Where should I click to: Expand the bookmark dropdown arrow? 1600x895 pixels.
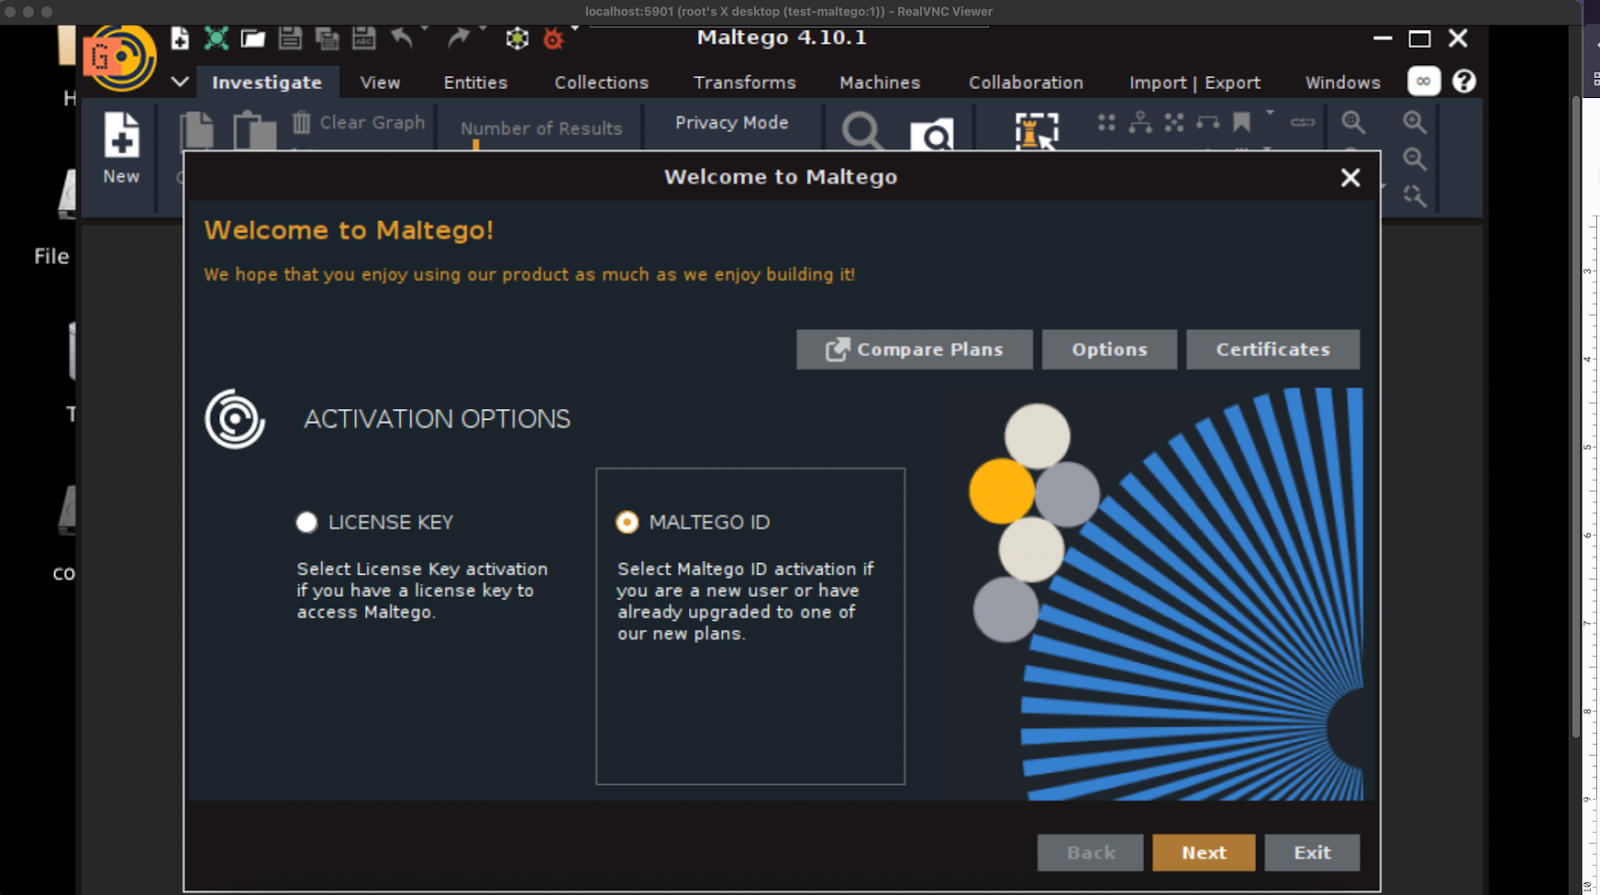pyautogui.click(x=1270, y=113)
